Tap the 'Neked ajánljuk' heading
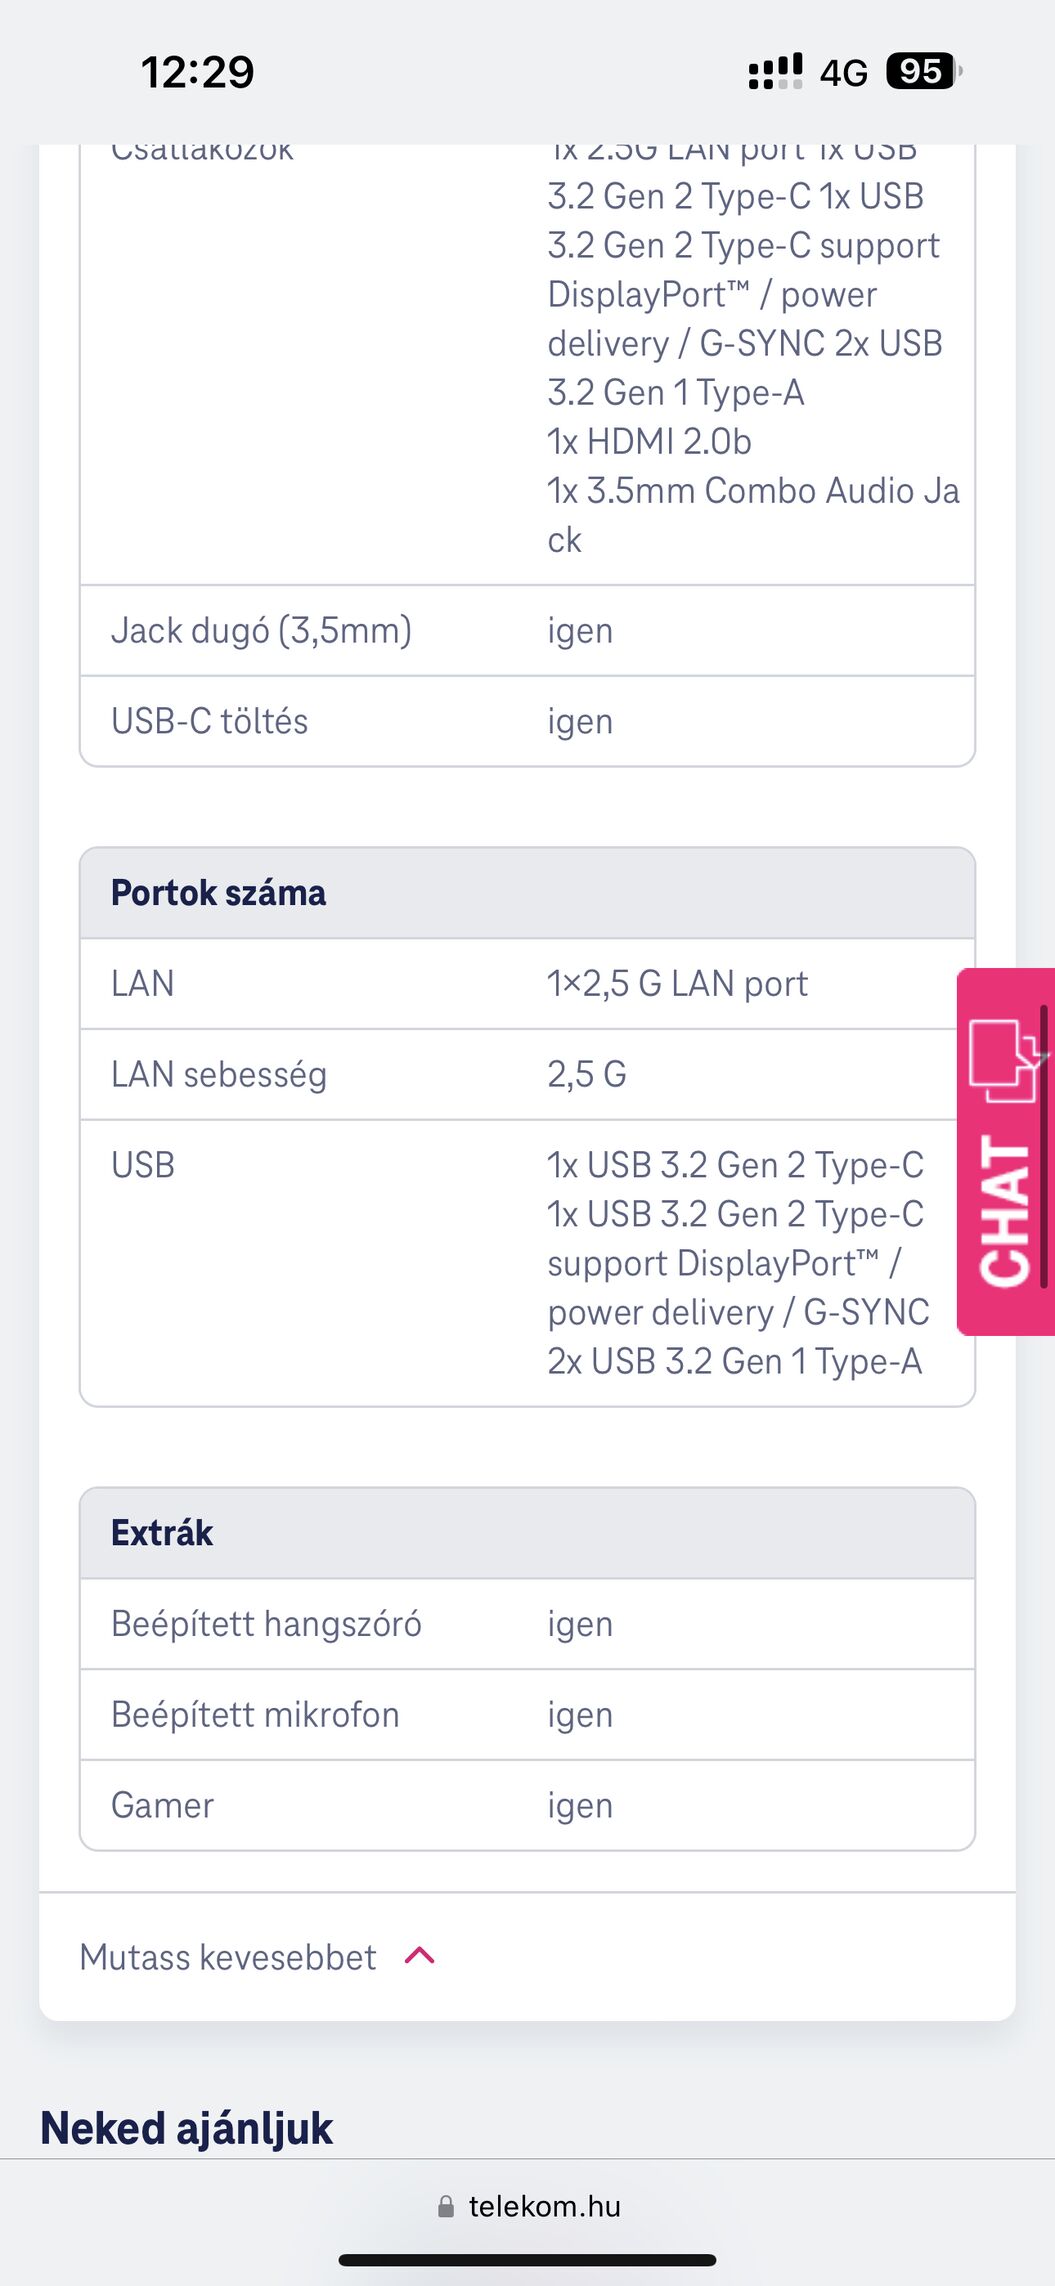 coord(186,2128)
